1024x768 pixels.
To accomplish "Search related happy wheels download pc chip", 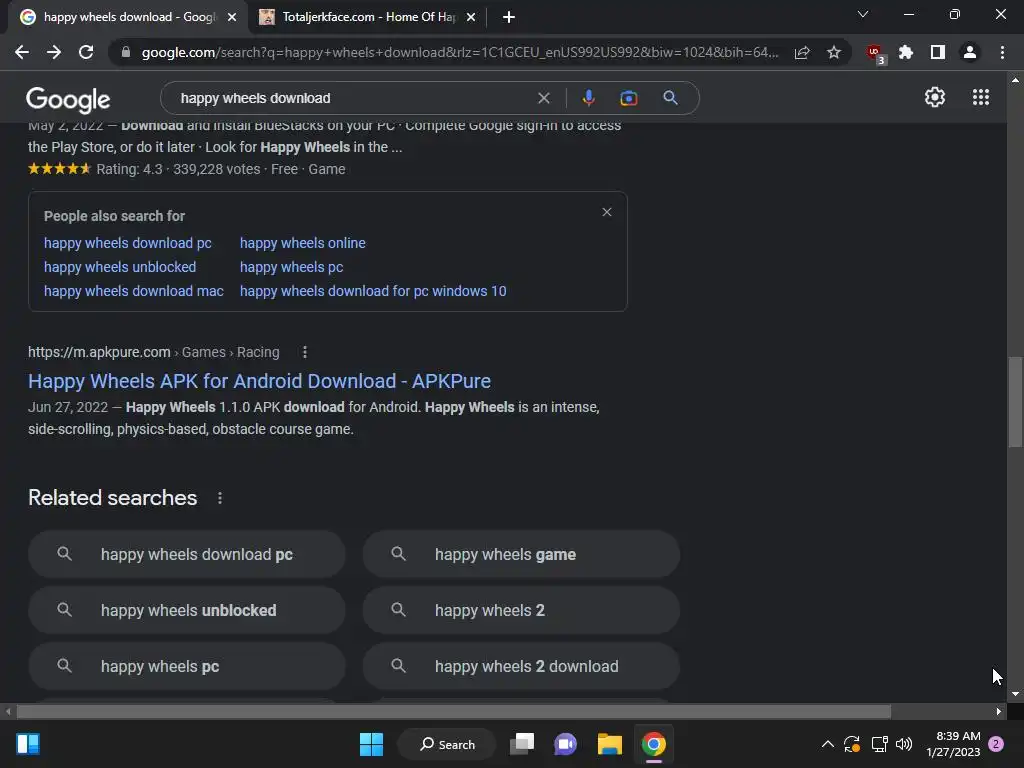I will [x=187, y=554].
